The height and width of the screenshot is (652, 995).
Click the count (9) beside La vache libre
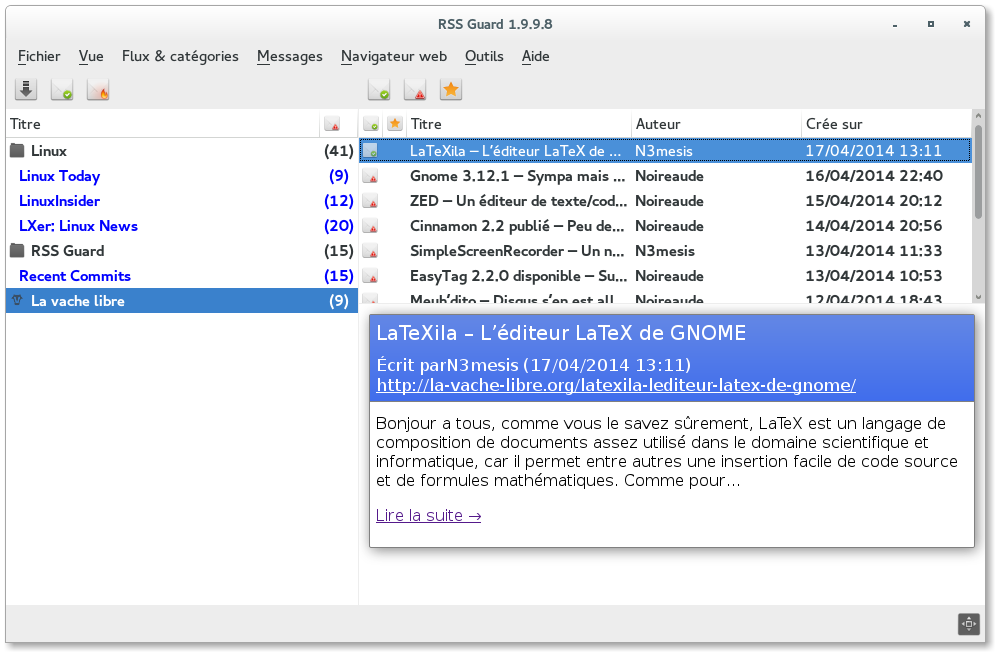339,301
